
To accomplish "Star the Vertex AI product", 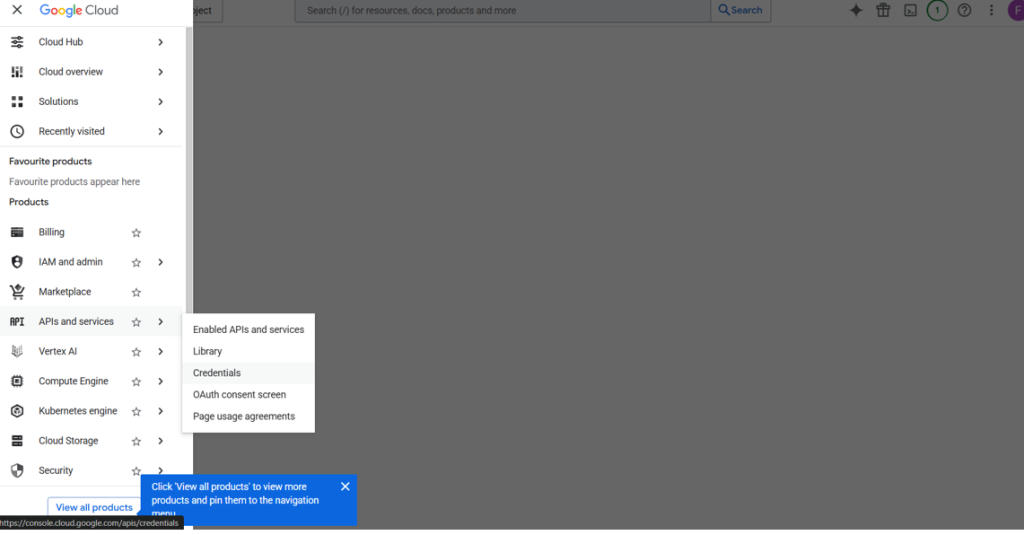I will (137, 352).
